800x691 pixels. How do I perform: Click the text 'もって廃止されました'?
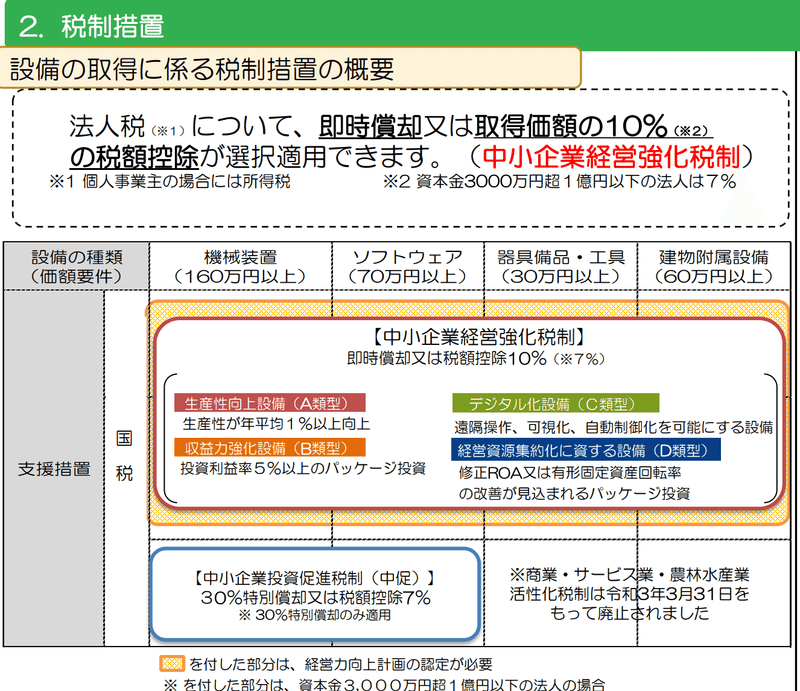(x=629, y=612)
